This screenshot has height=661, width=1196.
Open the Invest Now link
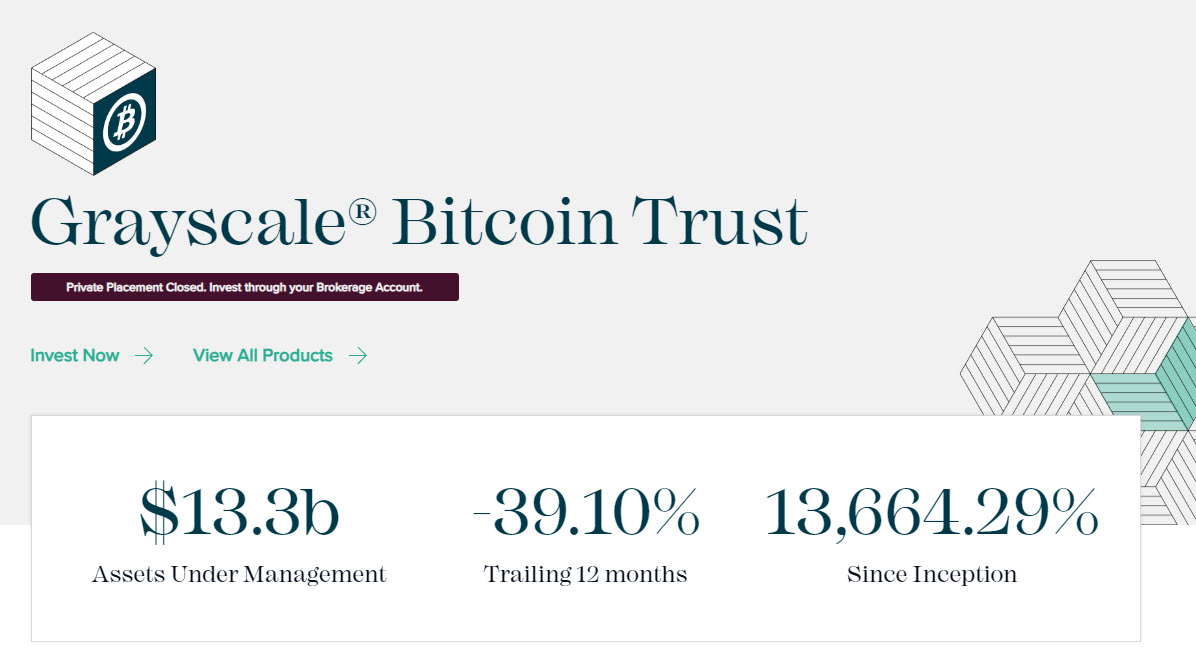point(74,355)
